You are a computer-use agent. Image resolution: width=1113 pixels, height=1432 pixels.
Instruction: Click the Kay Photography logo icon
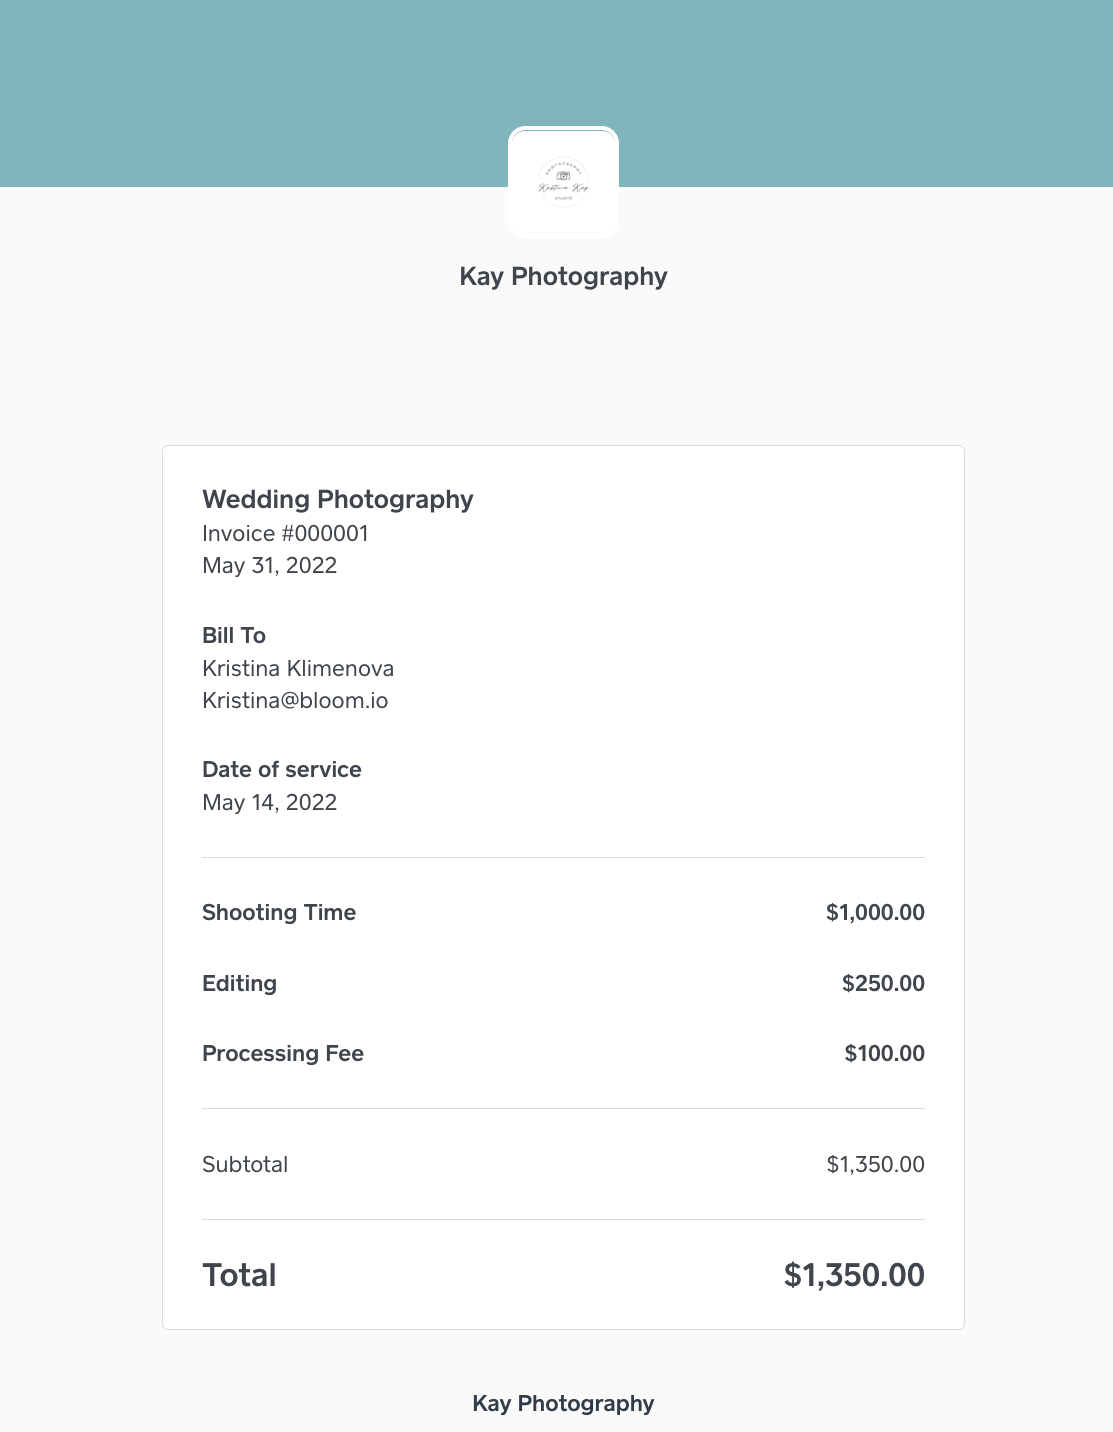[x=563, y=182]
